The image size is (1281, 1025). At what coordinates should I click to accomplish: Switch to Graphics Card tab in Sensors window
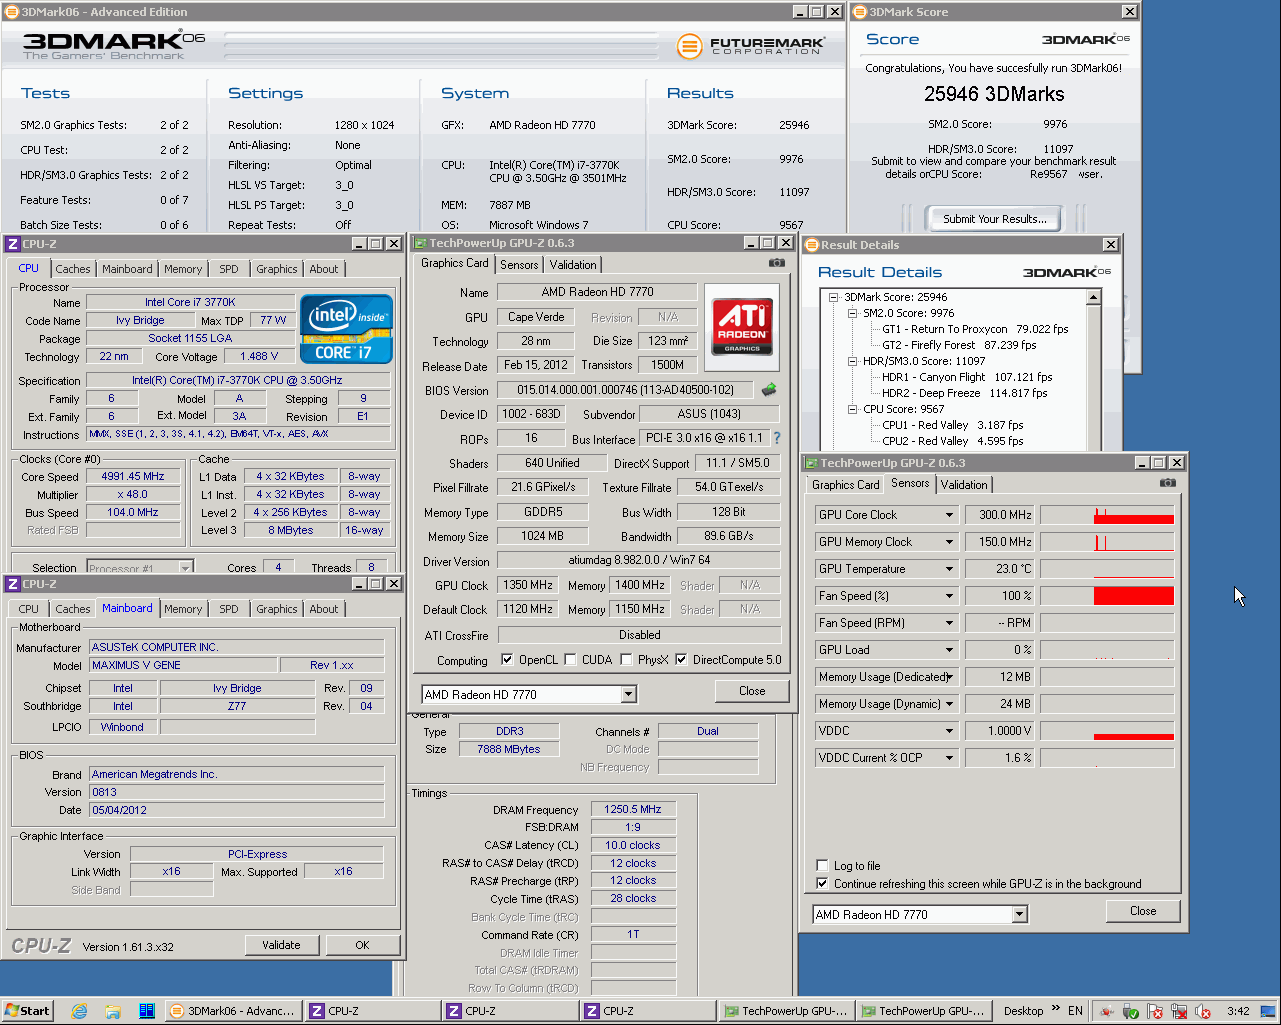[846, 485]
